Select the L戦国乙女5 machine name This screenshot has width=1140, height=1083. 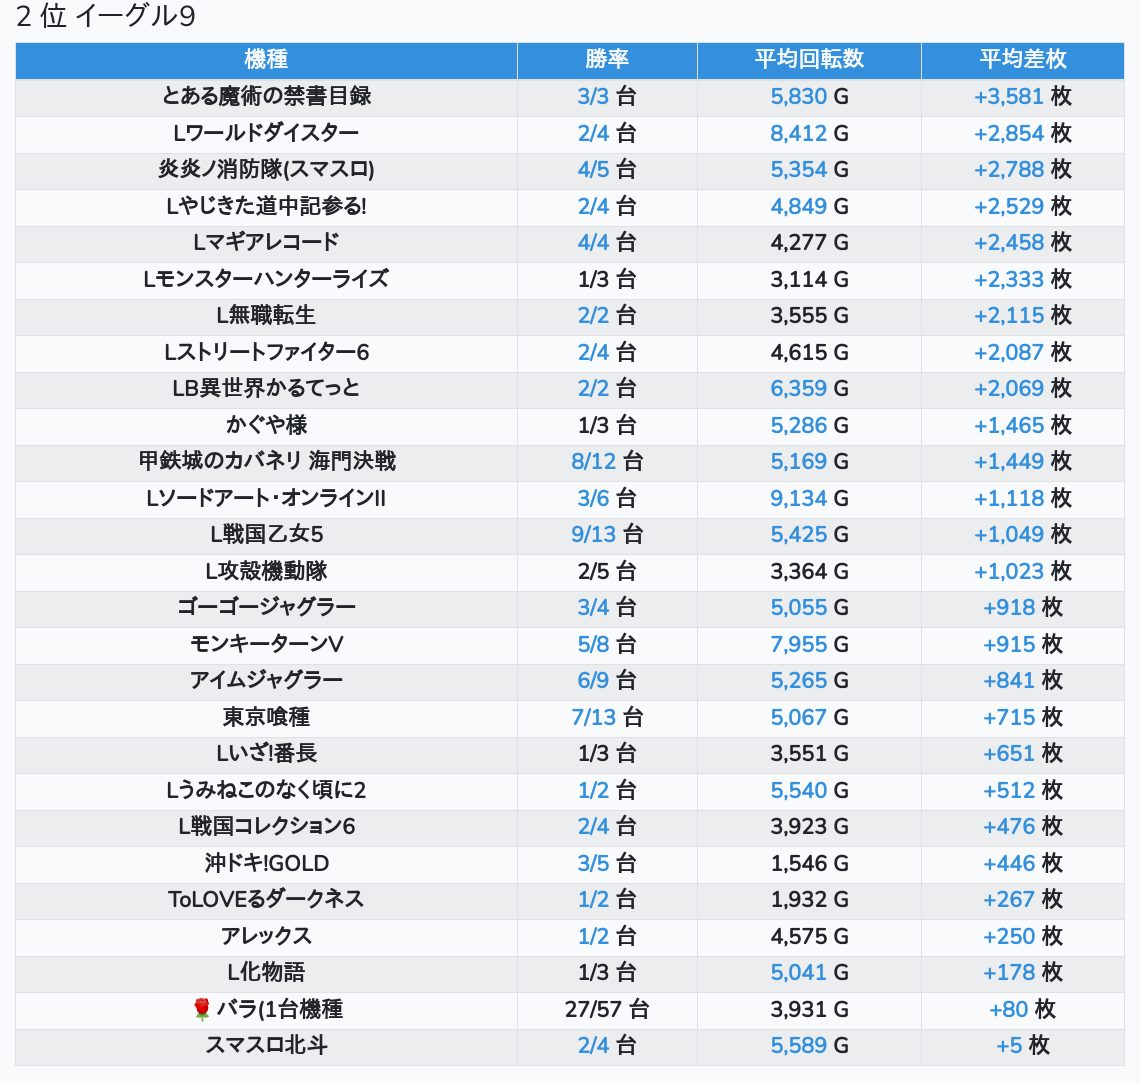click(266, 535)
